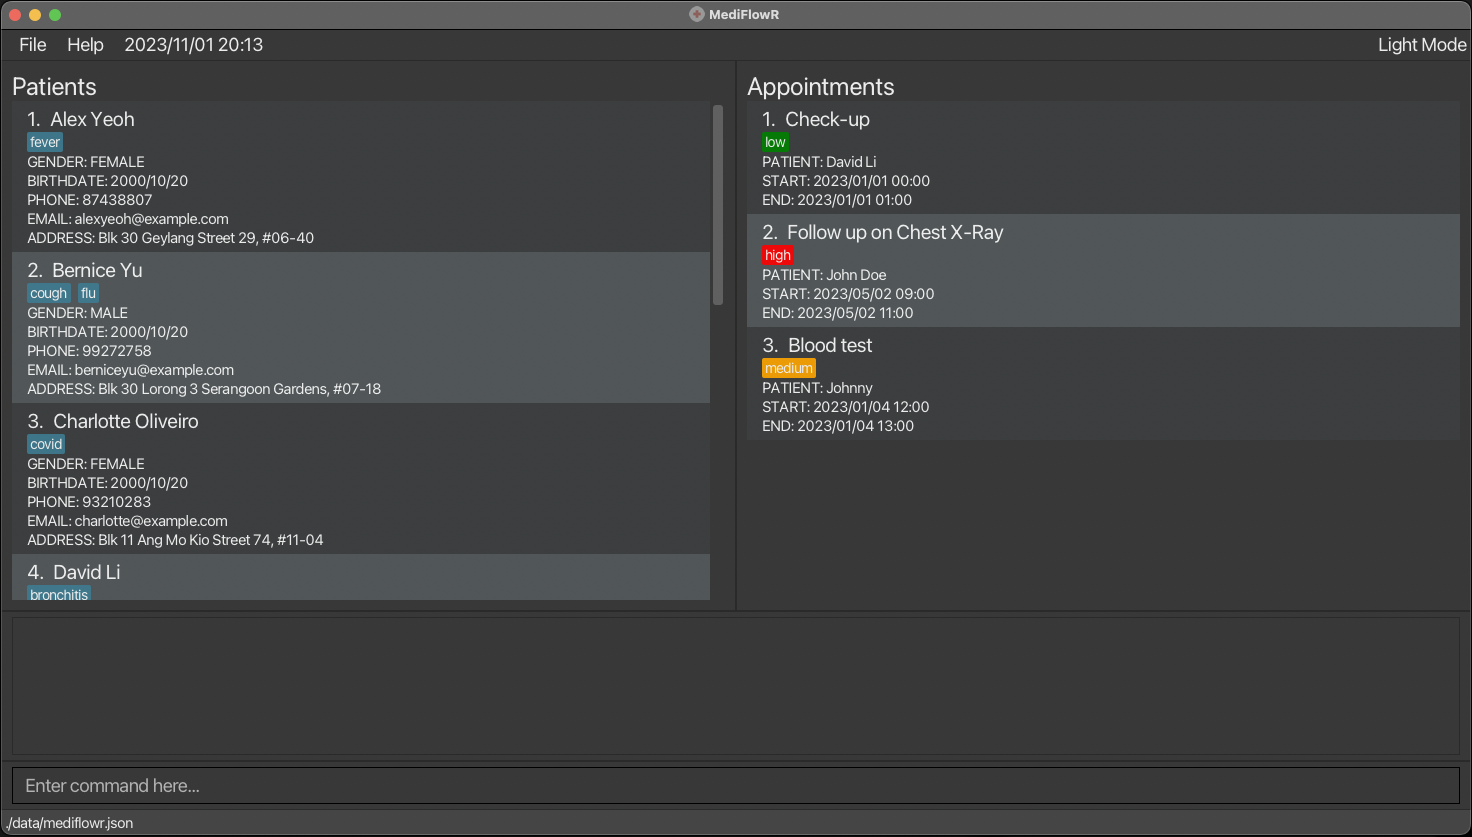
Task: Click the low priority tag
Action: [775, 142]
